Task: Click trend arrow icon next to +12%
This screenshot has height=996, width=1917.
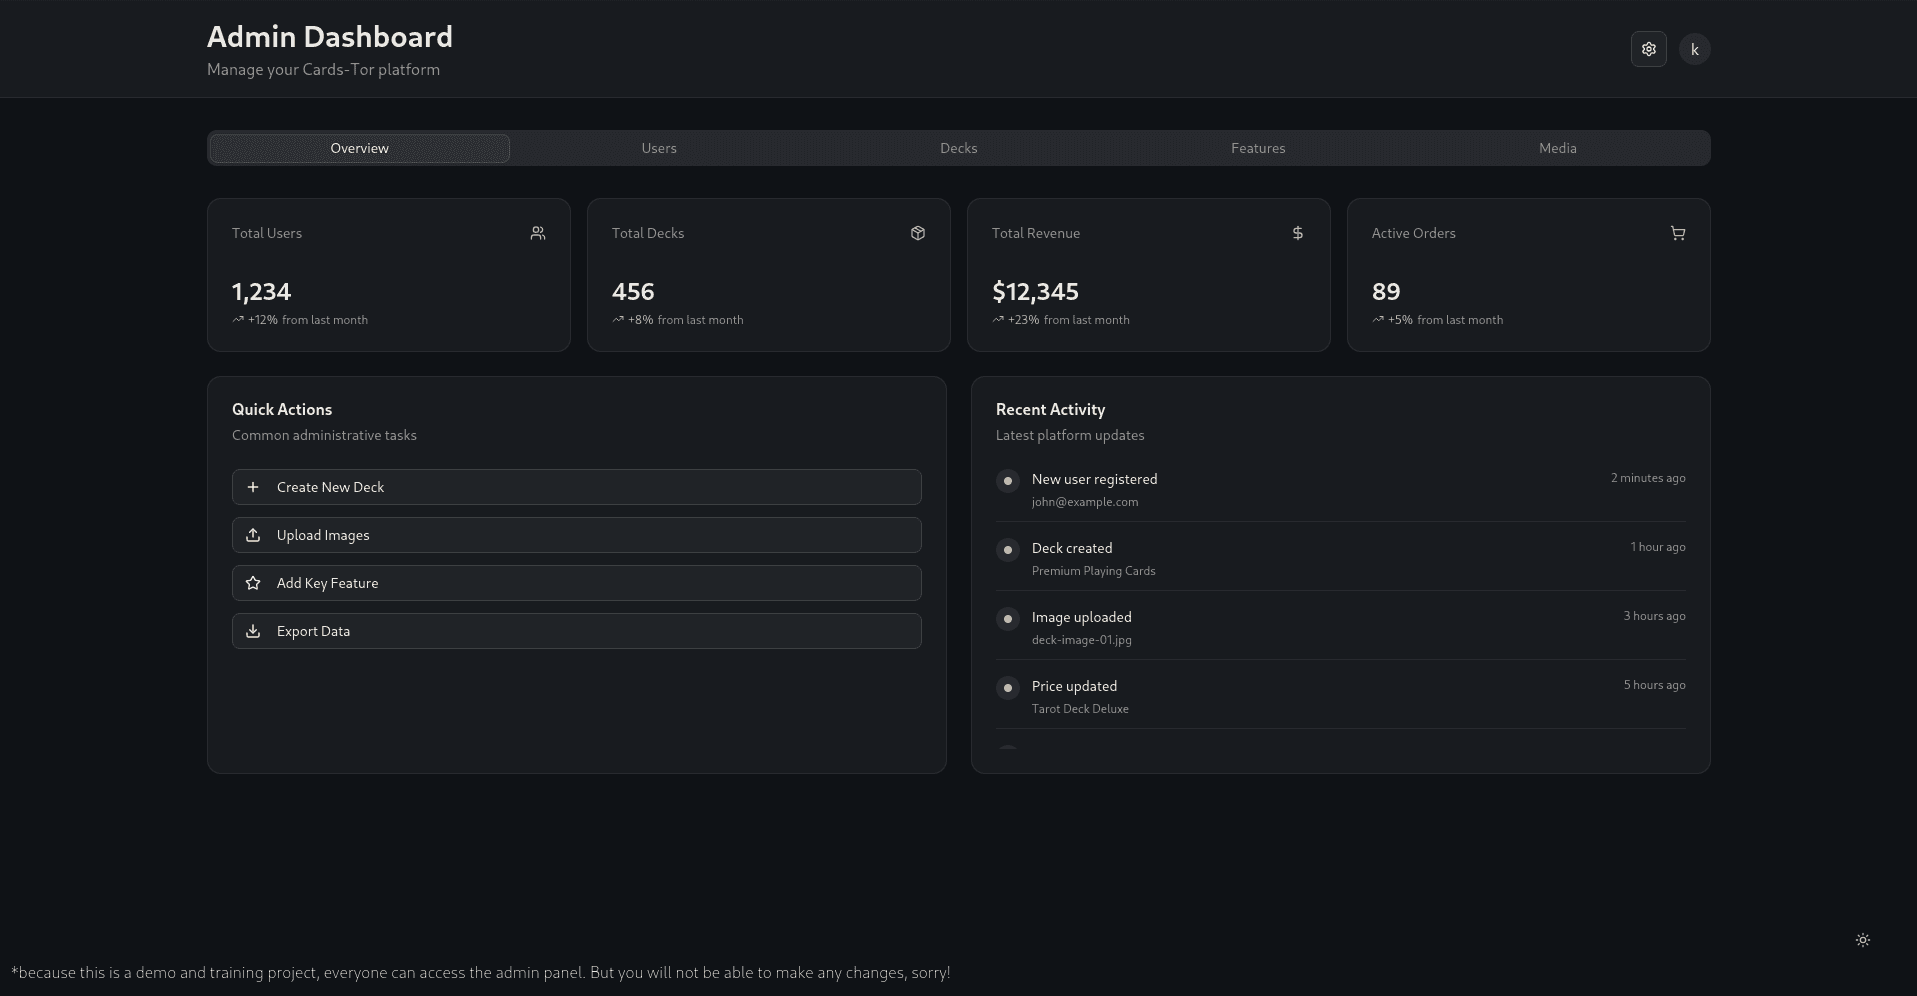Action: pyautogui.click(x=238, y=320)
